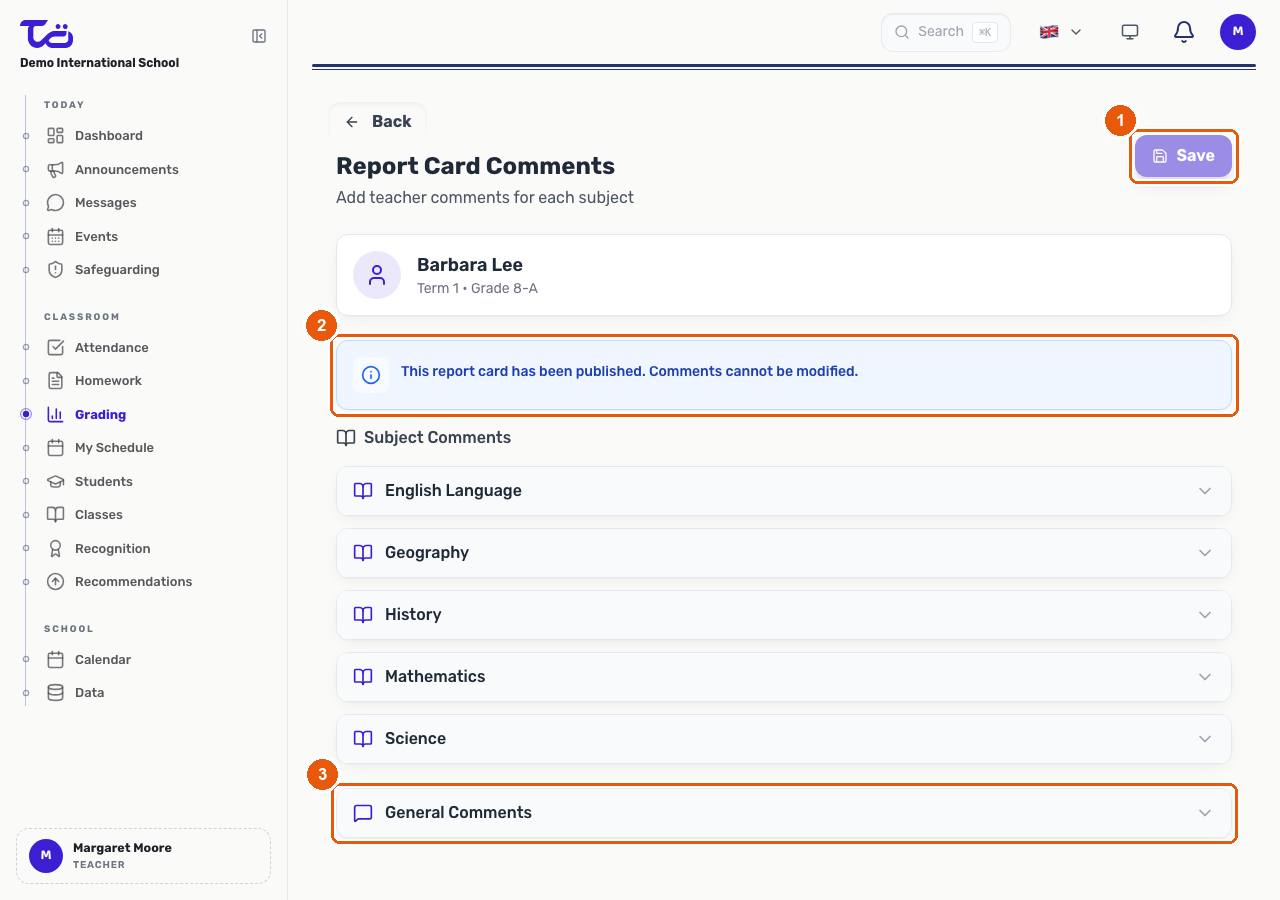Click the Demo International School name
Viewport: 1280px width, 900px height.
click(x=100, y=62)
